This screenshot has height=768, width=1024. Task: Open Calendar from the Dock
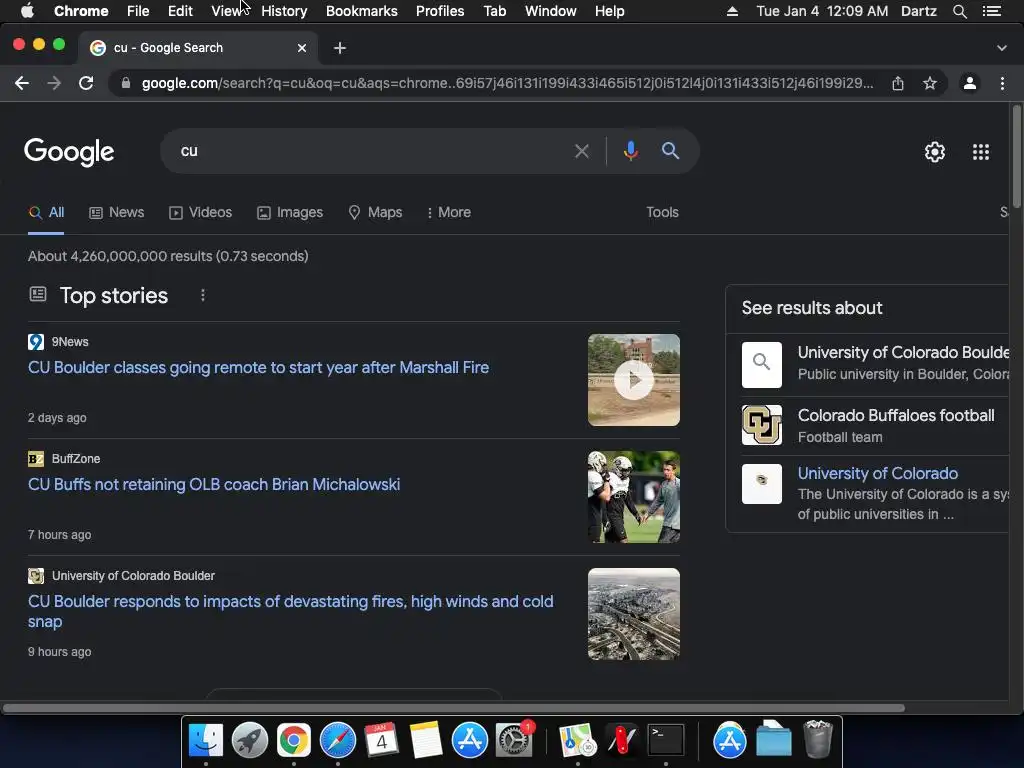point(381,740)
